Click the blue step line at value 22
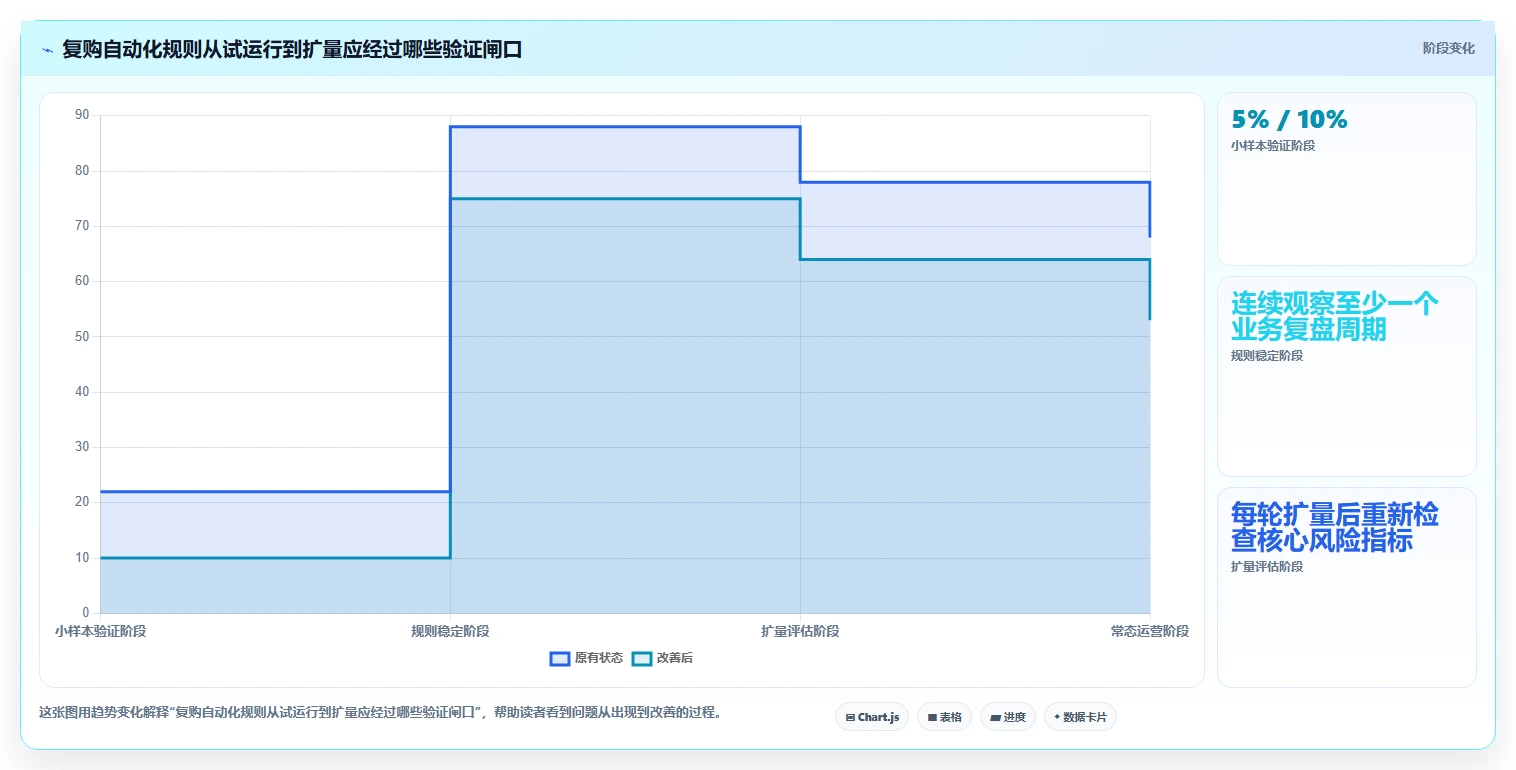The width and height of the screenshot is (1516, 770). pos(275,492)
